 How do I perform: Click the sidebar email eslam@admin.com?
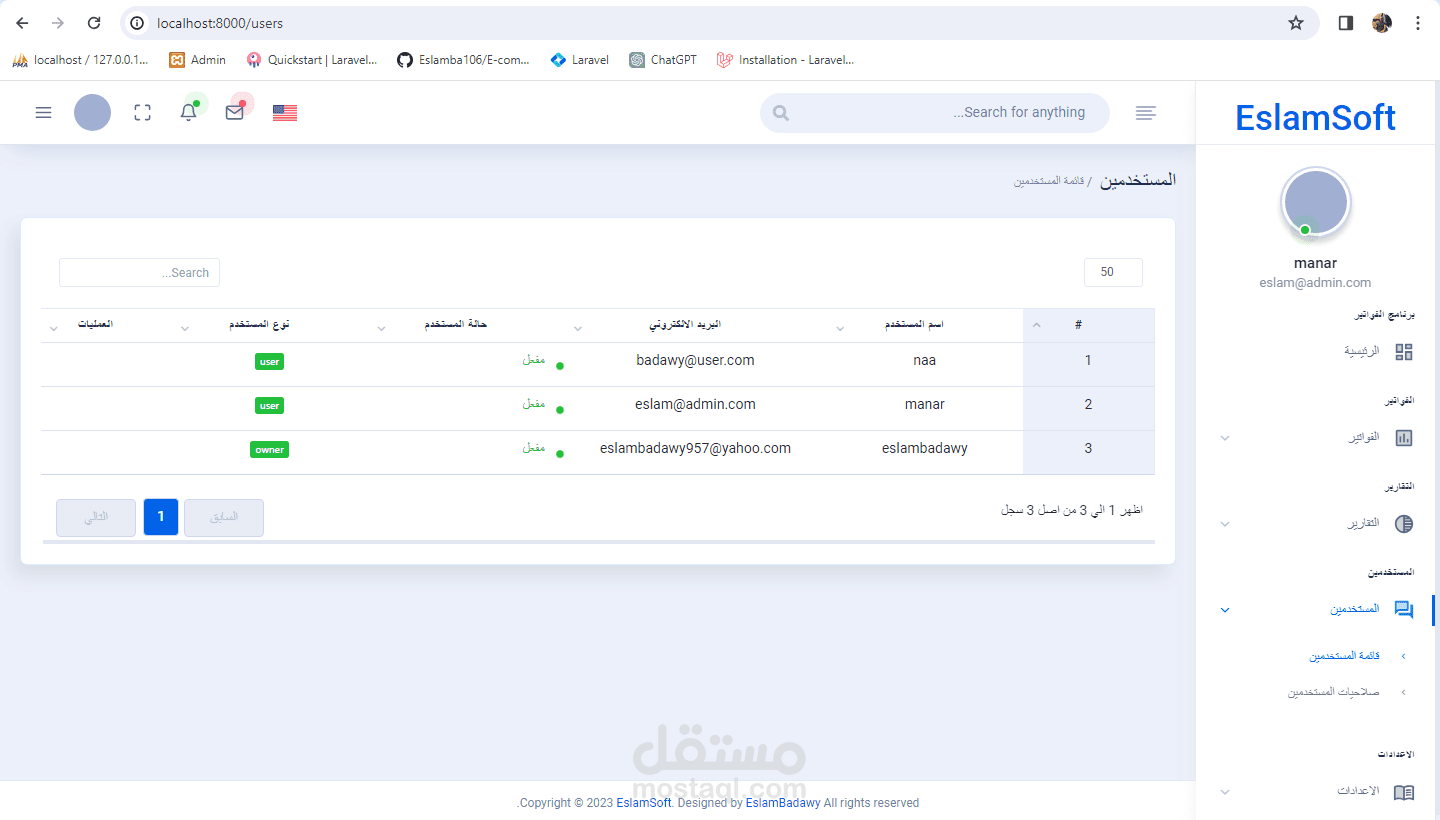pyautogui.click(x=1315, y=283)
